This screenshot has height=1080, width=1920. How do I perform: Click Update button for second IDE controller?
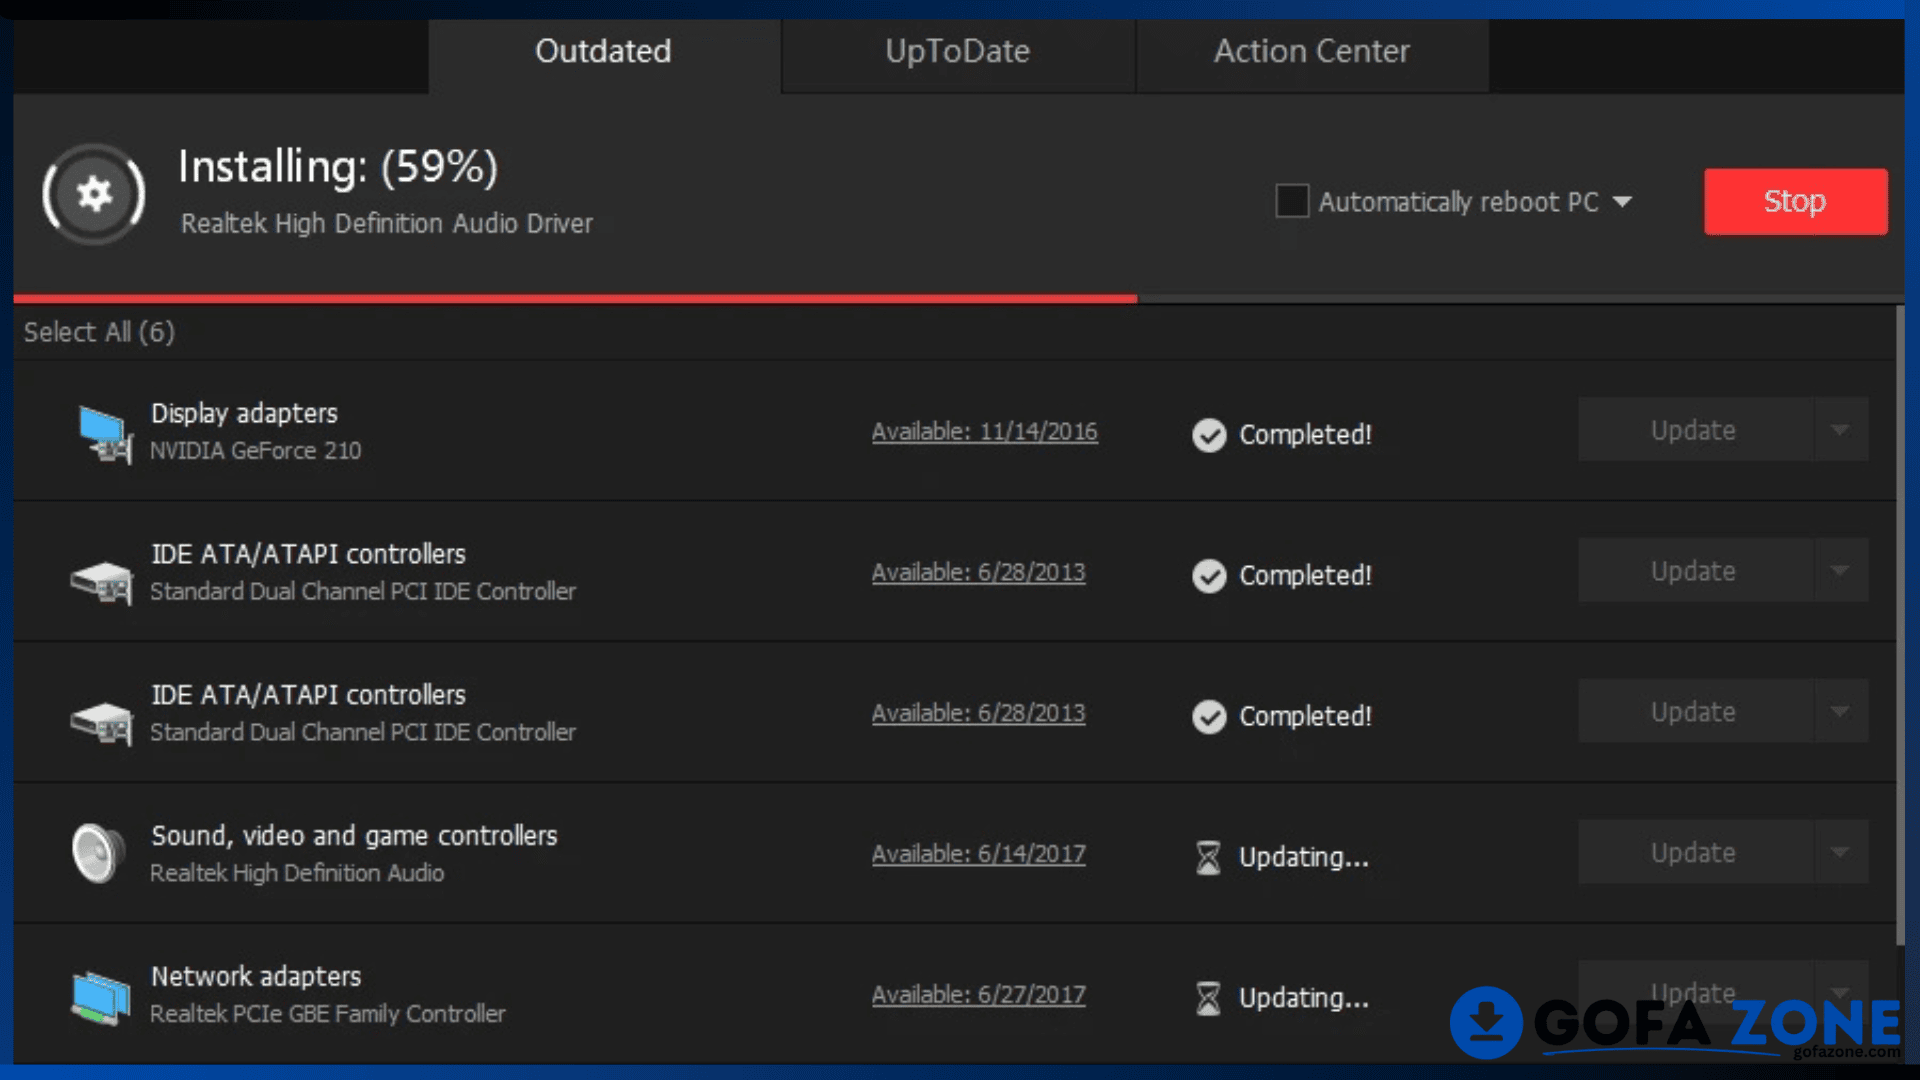(x=1694, y=712)
